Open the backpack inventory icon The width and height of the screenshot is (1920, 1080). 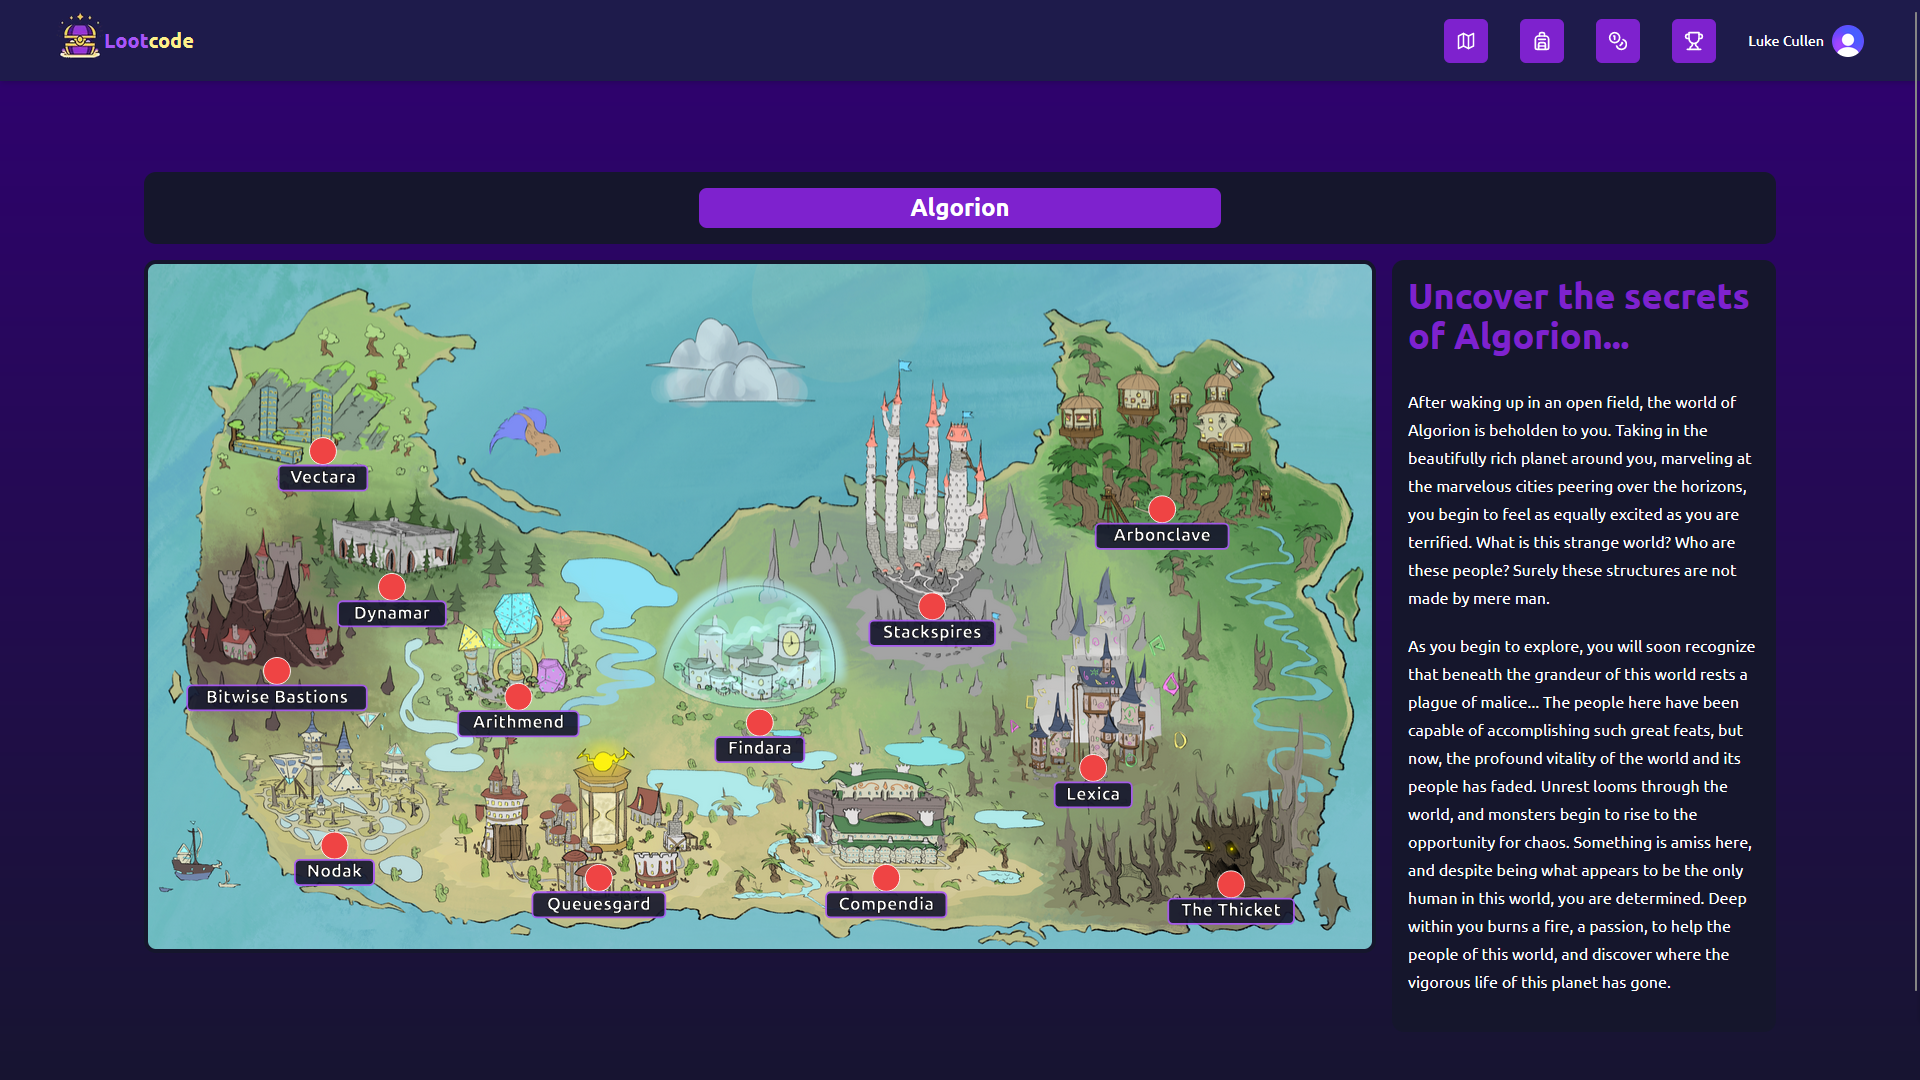coord(1541,41)
